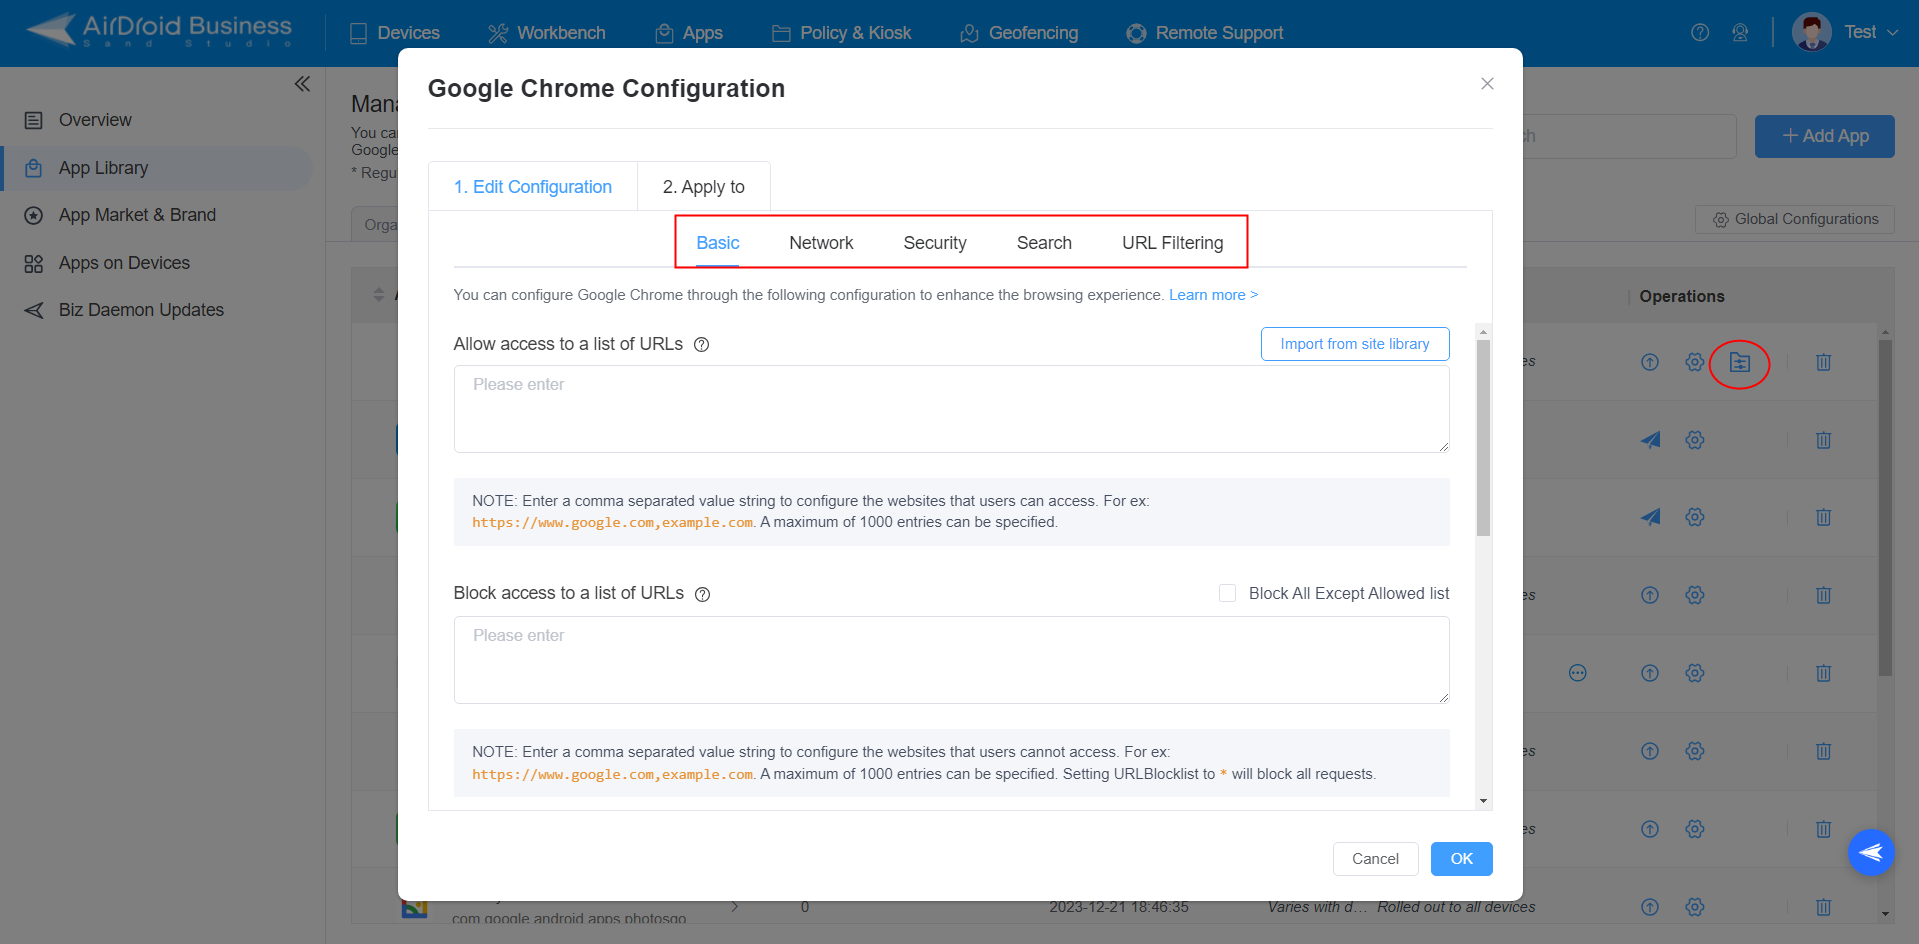
Task: Switch to the 2. Apply to tab
Action: [x=703, y=186]
